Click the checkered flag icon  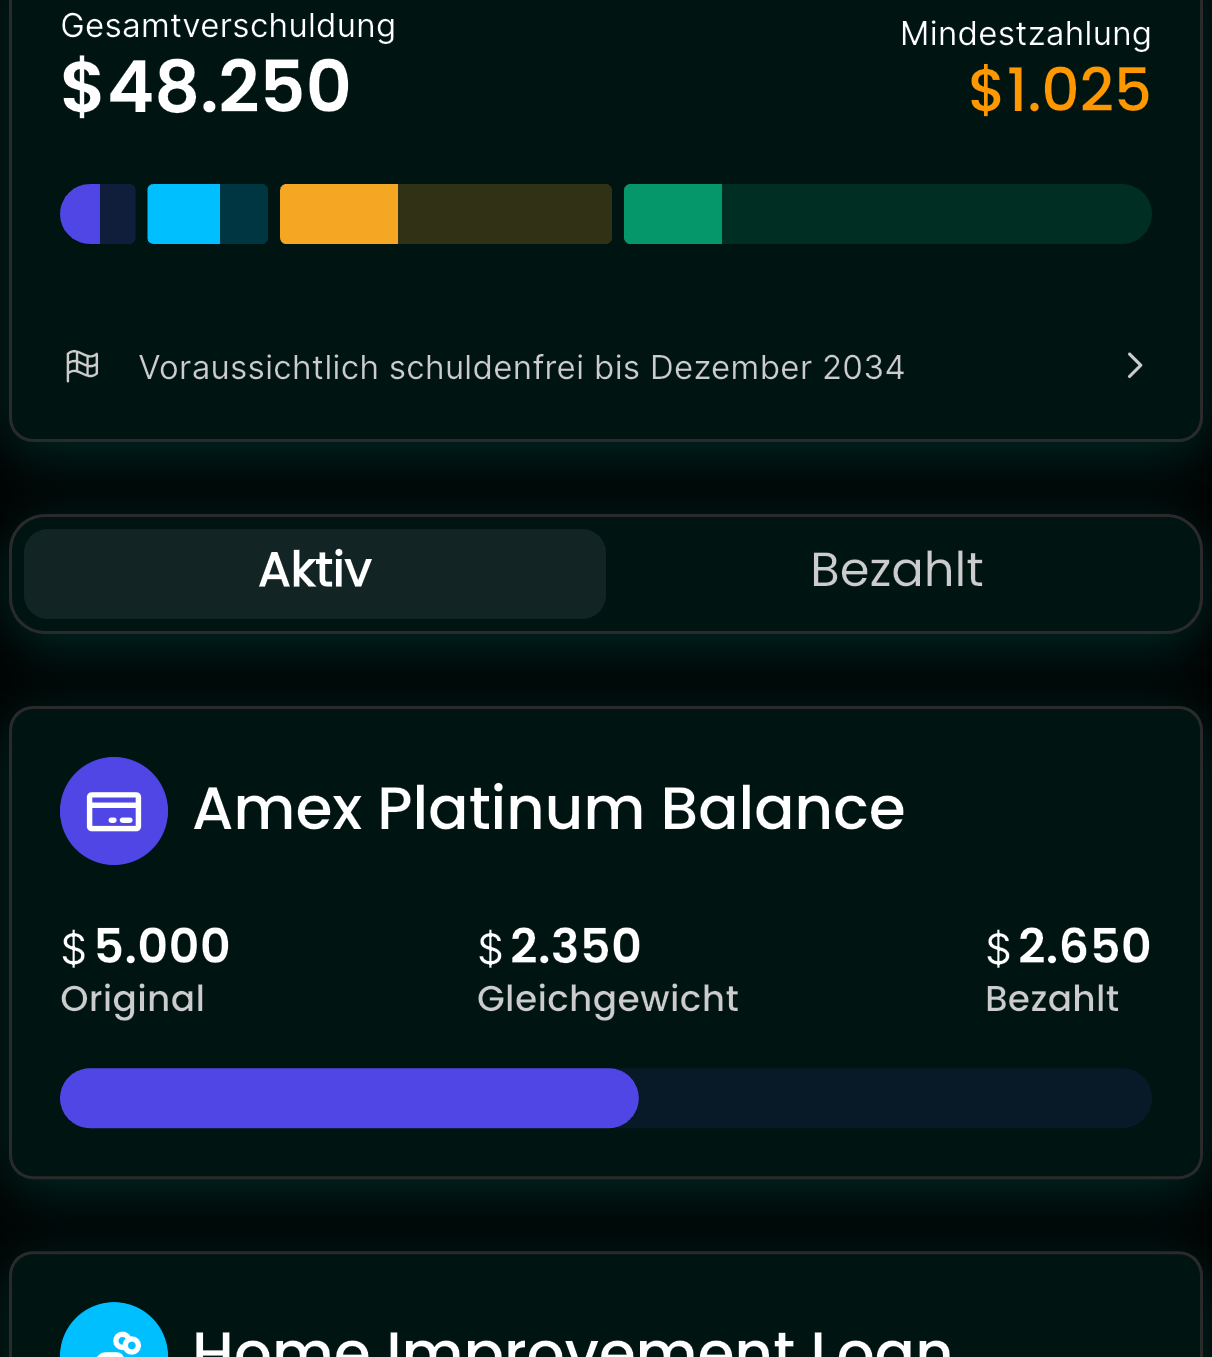pos(82,366)
